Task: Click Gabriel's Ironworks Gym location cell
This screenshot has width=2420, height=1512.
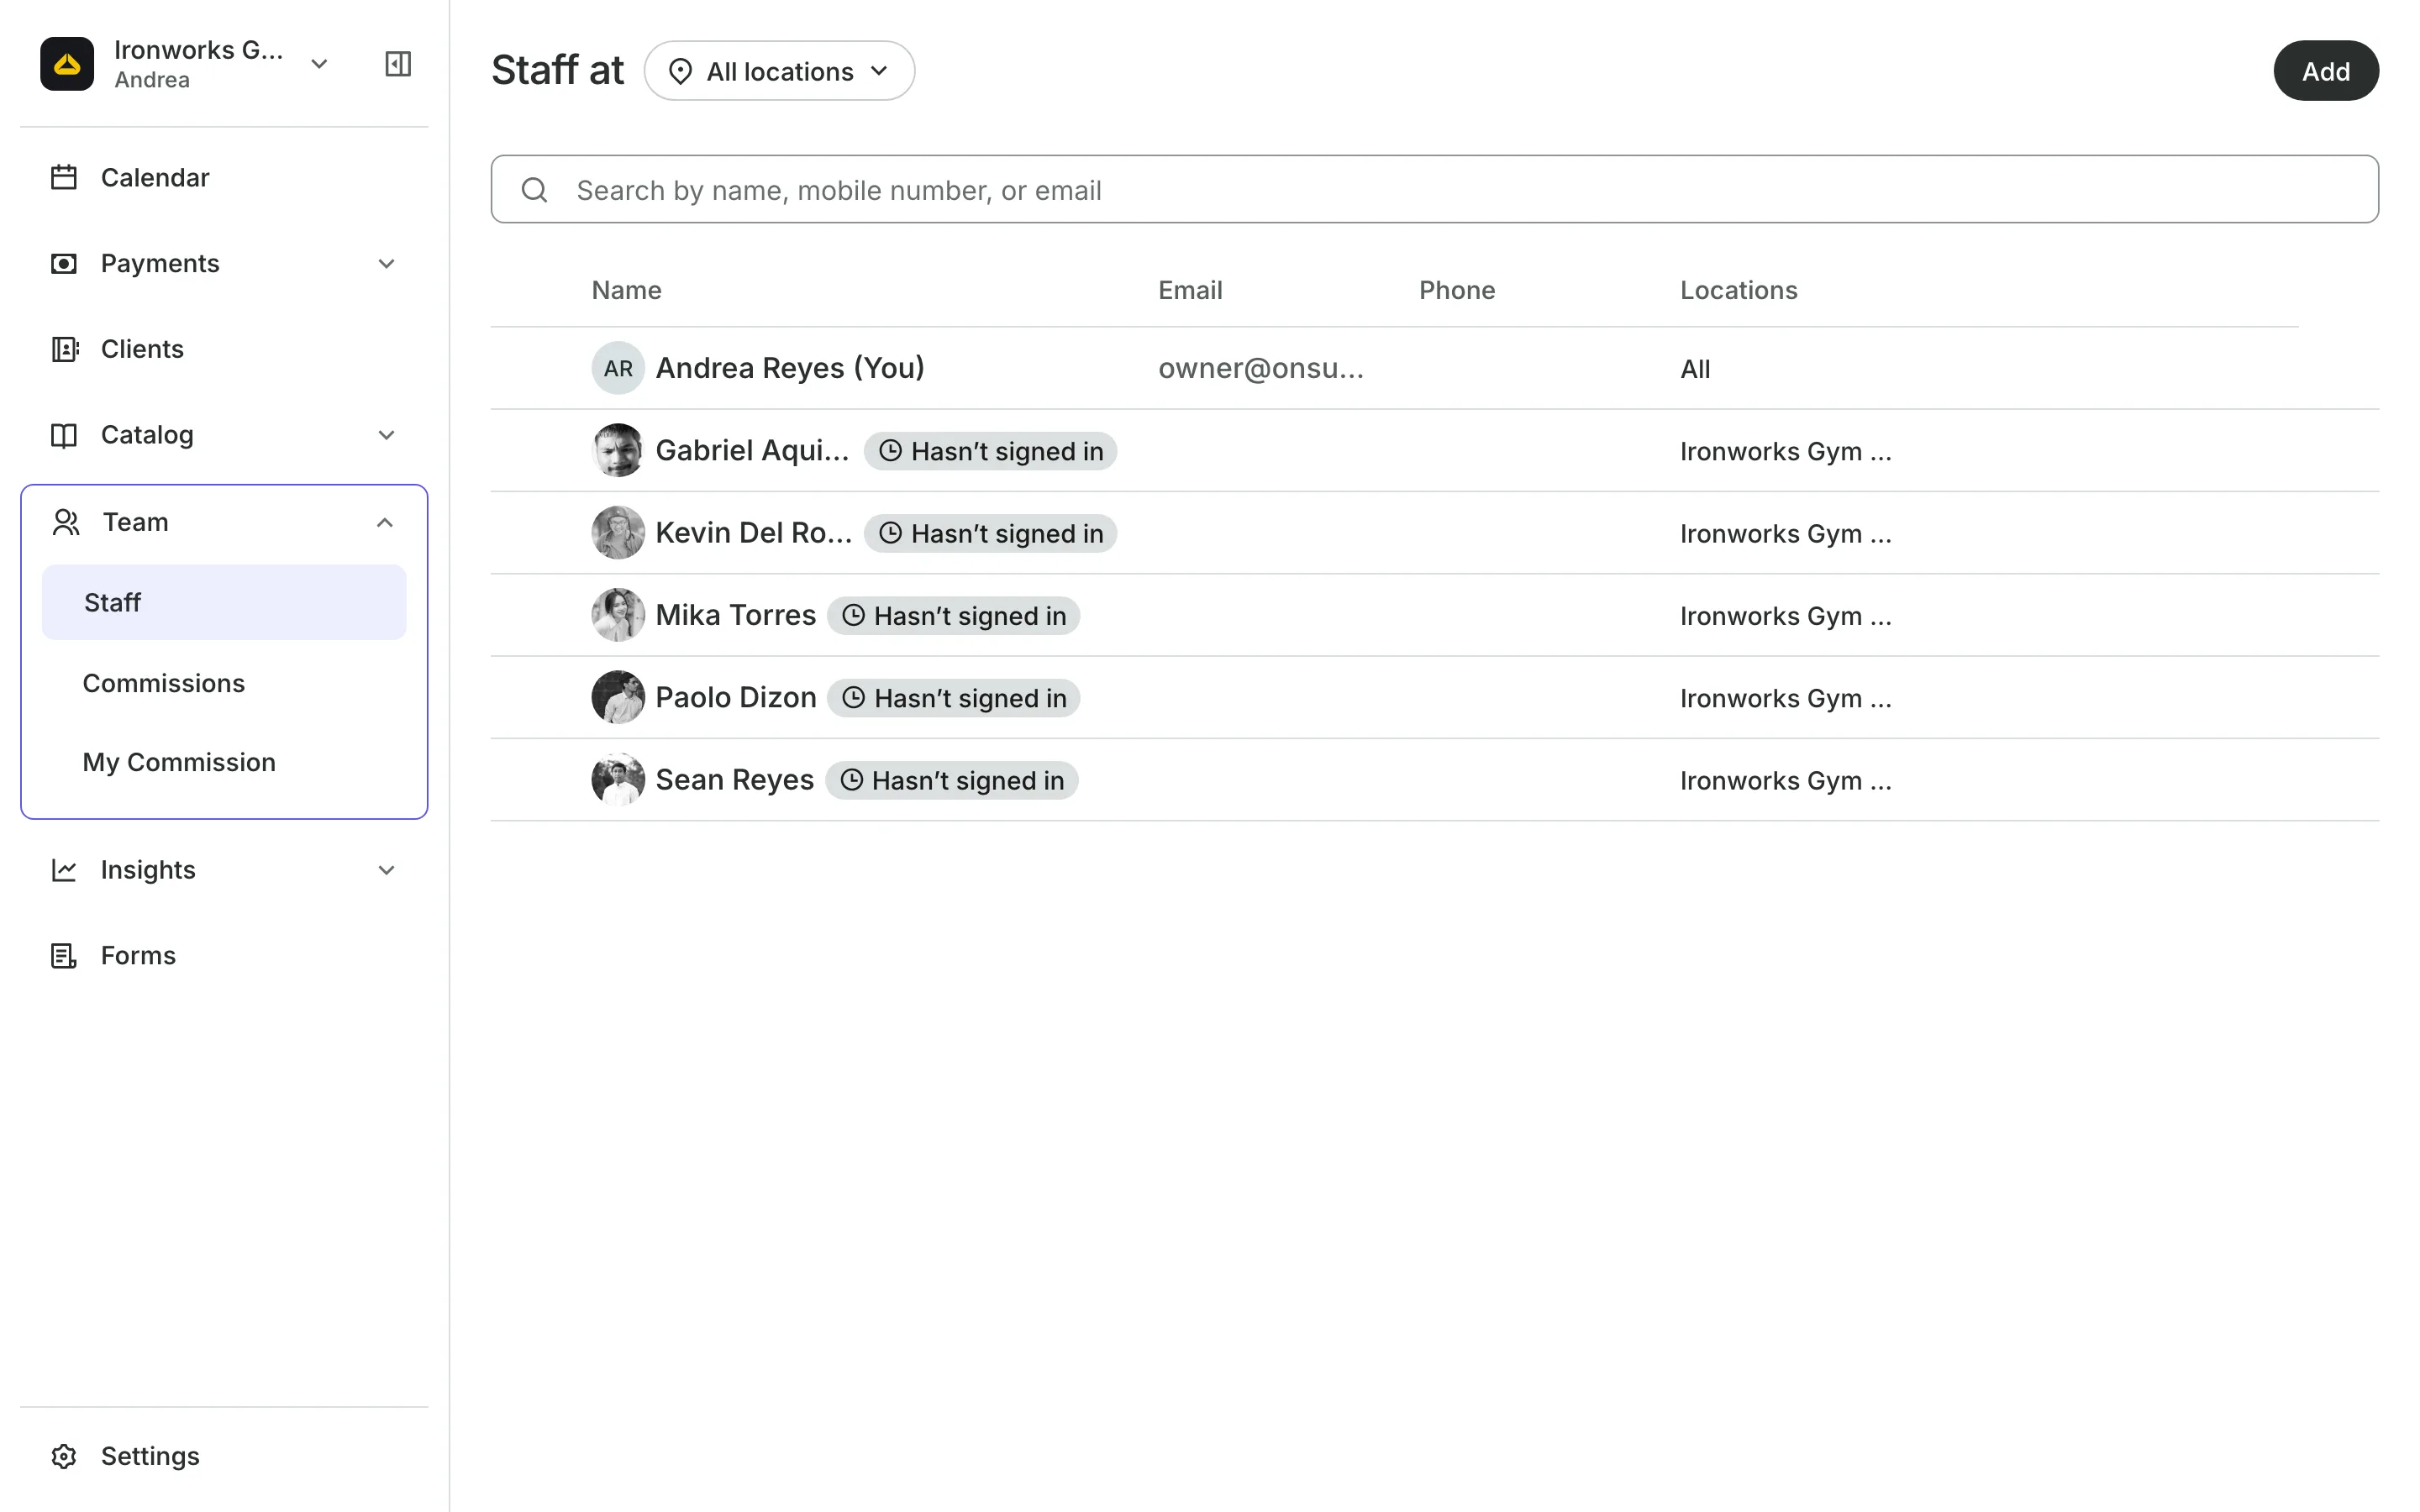Action: pos(1786,451)
